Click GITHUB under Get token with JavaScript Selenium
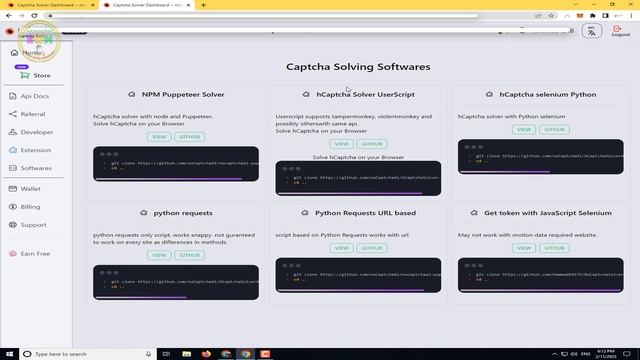This screenshot has width=640, height=360. pos(554,248)
